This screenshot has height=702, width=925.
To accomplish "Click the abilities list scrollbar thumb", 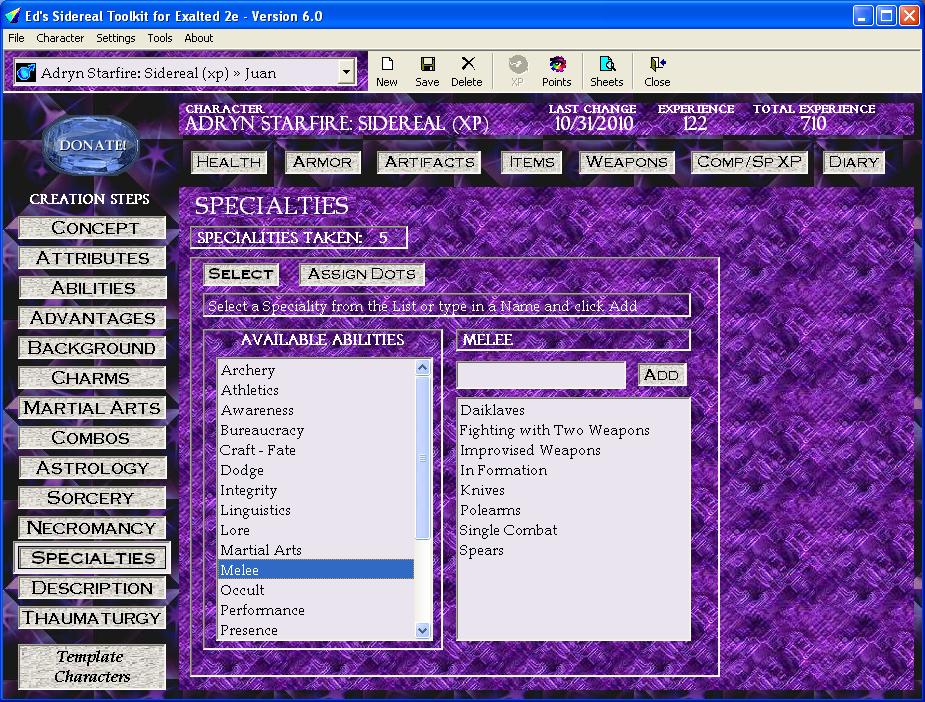I will point(422,458).
